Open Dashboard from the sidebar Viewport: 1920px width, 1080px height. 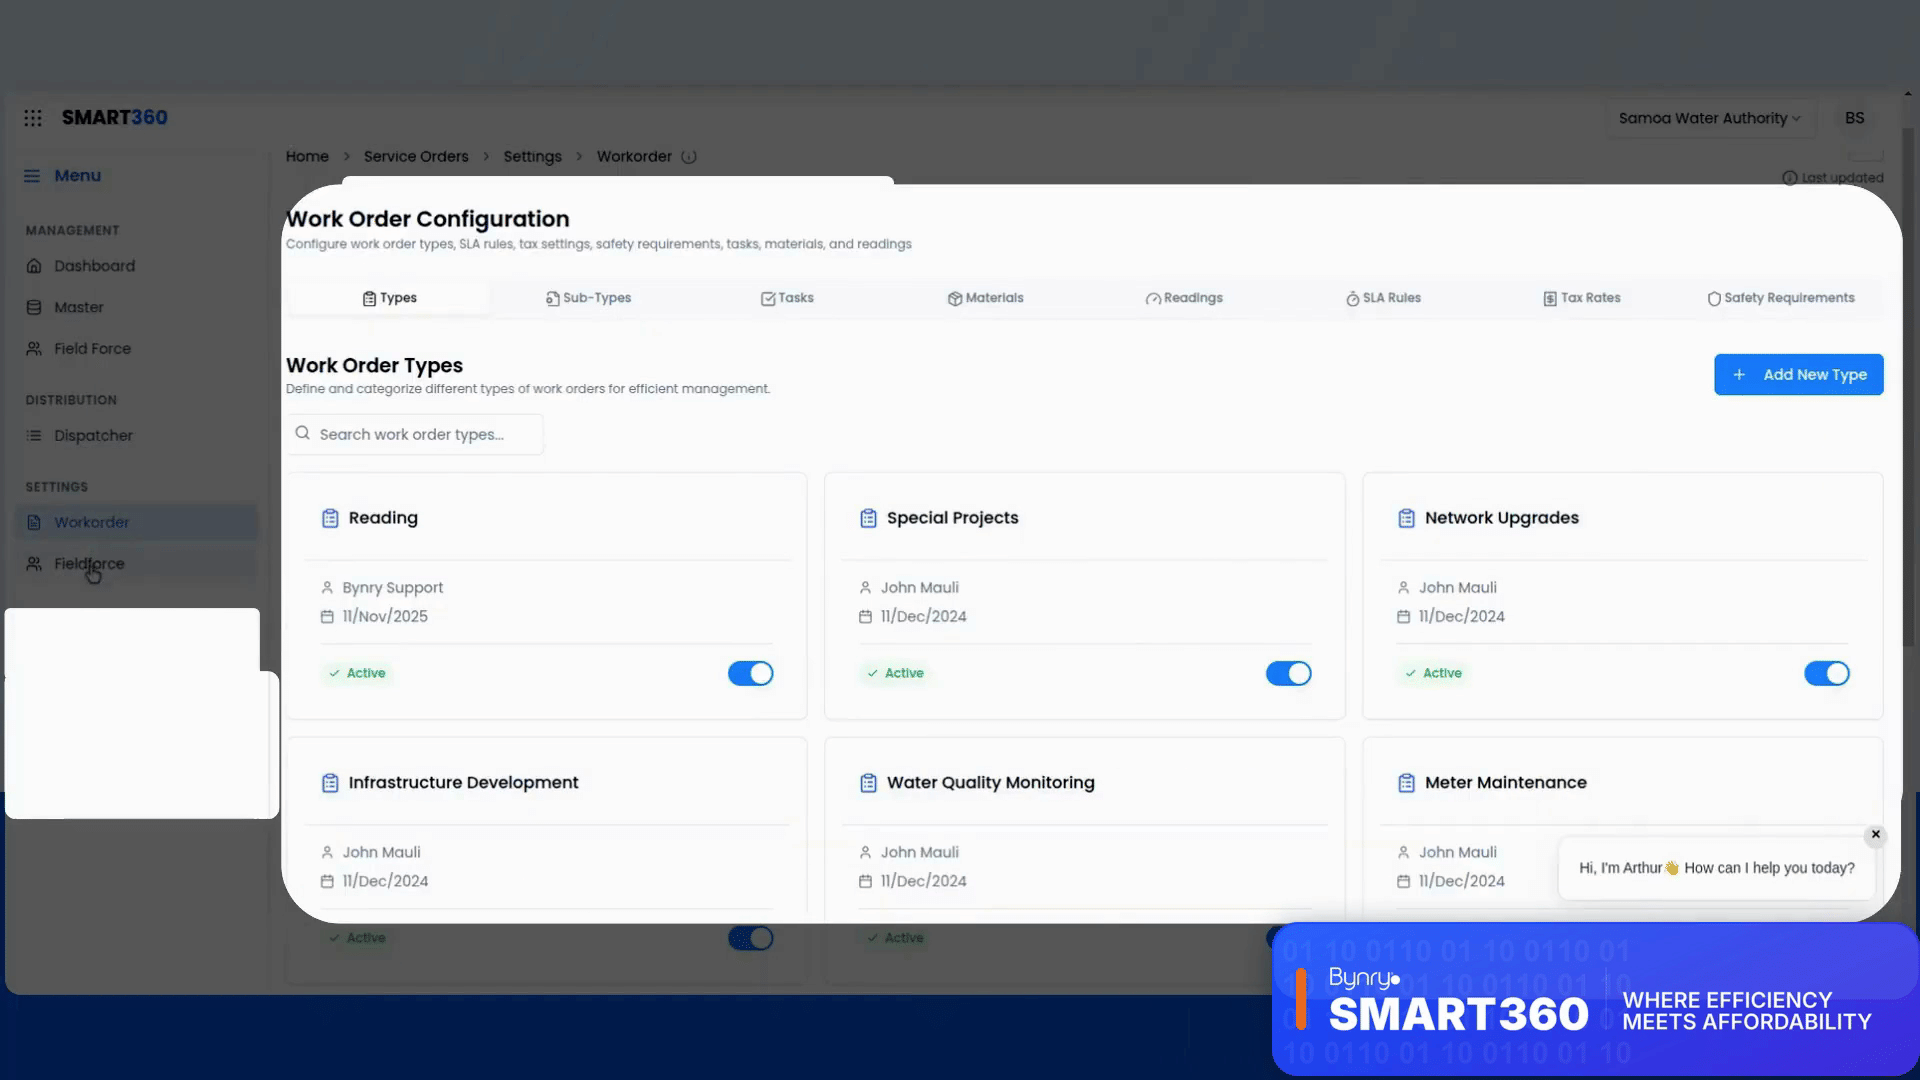pos(136,266)
